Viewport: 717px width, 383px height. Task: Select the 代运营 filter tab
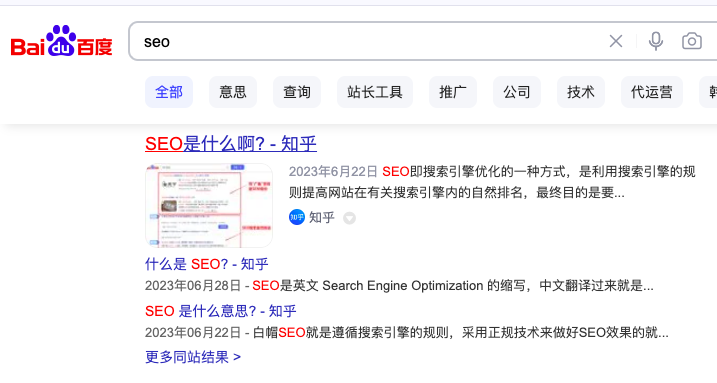pyautogui.click(x=652, y=92)
